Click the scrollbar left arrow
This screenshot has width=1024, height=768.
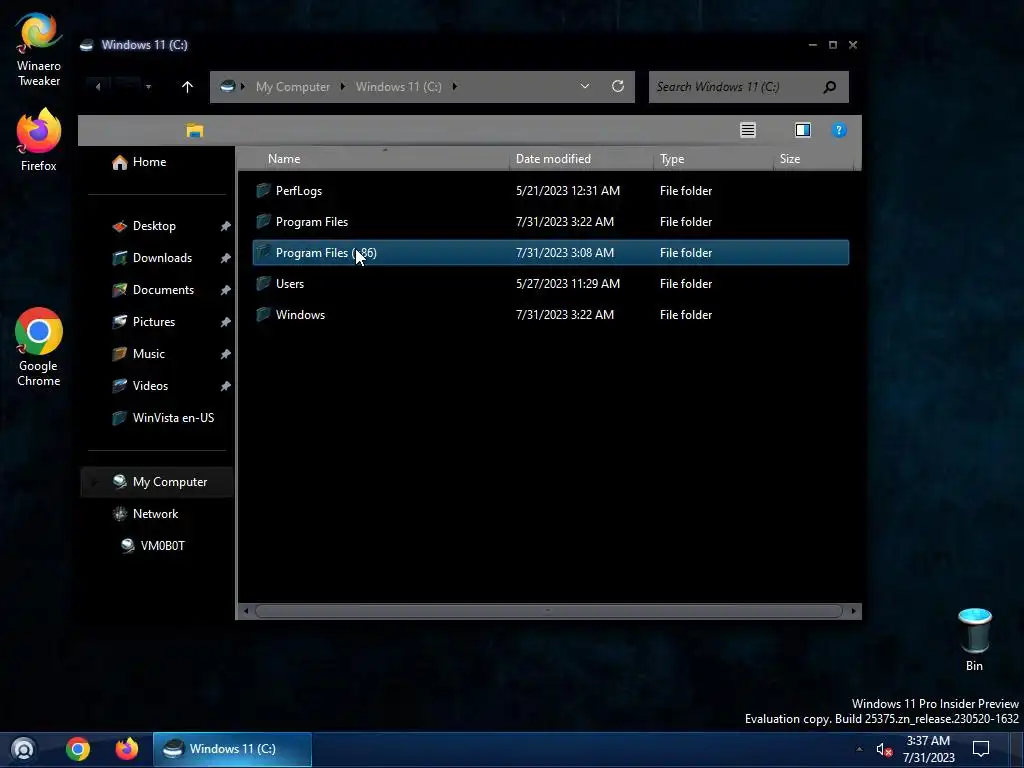coord(246,611)
